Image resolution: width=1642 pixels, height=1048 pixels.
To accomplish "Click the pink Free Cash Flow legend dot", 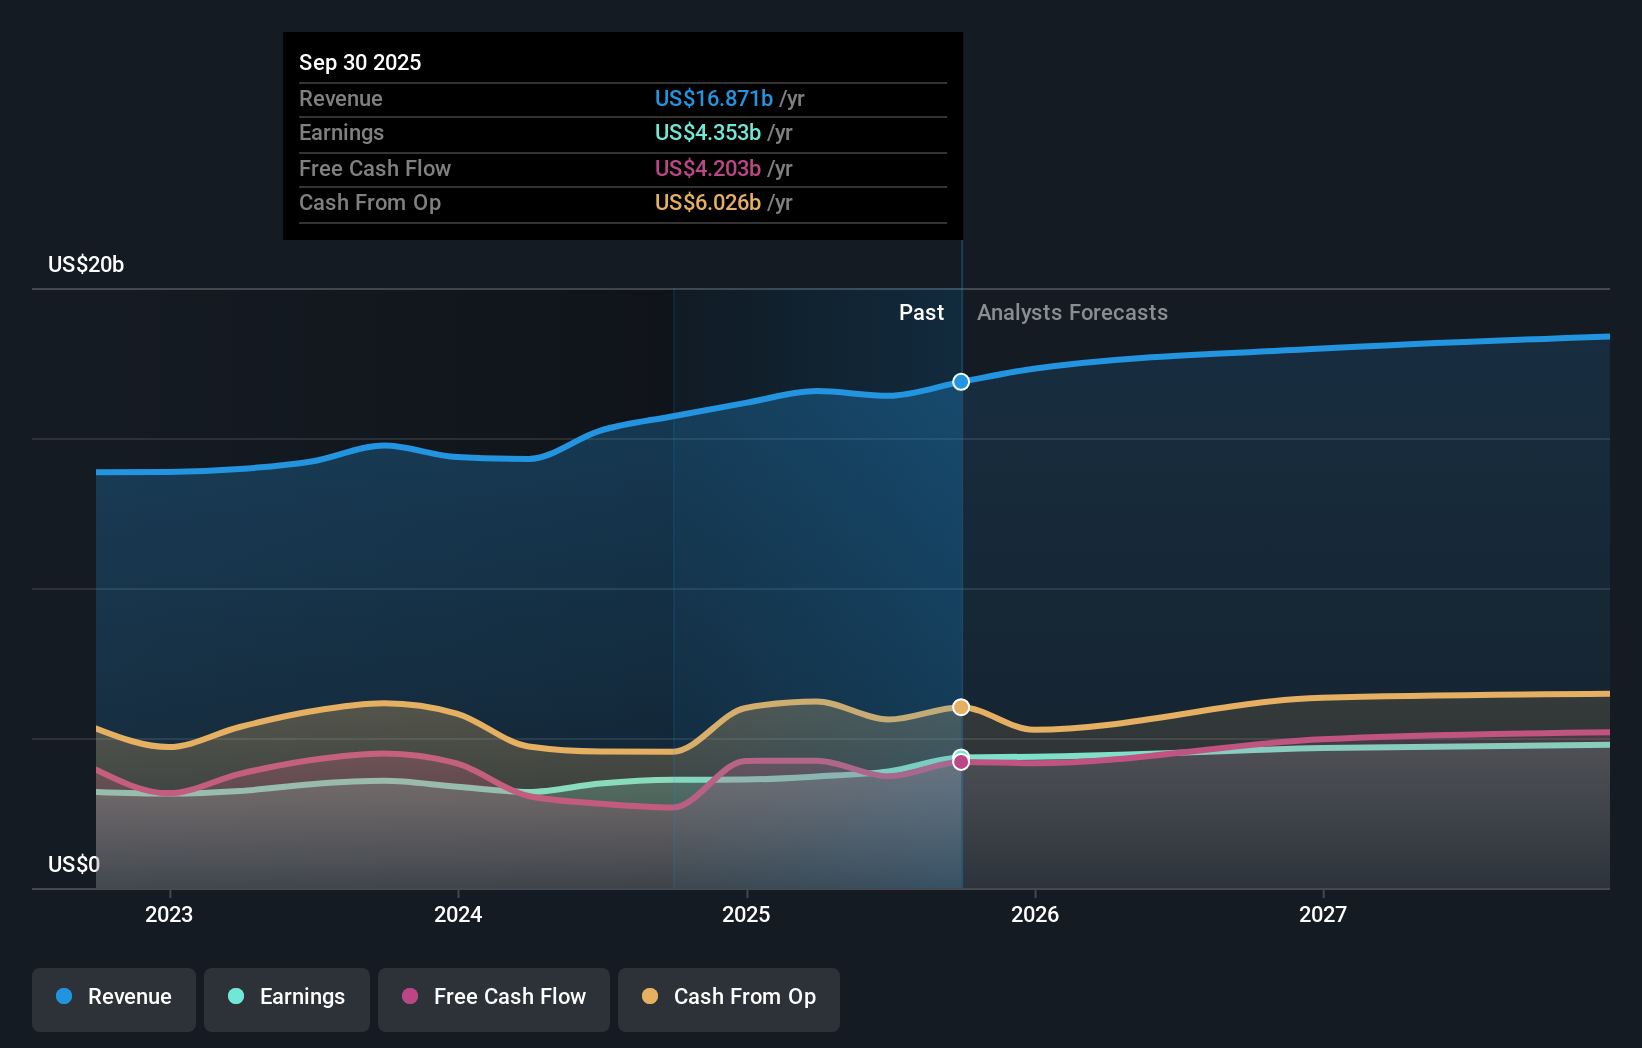I will [x=409, y=997].
